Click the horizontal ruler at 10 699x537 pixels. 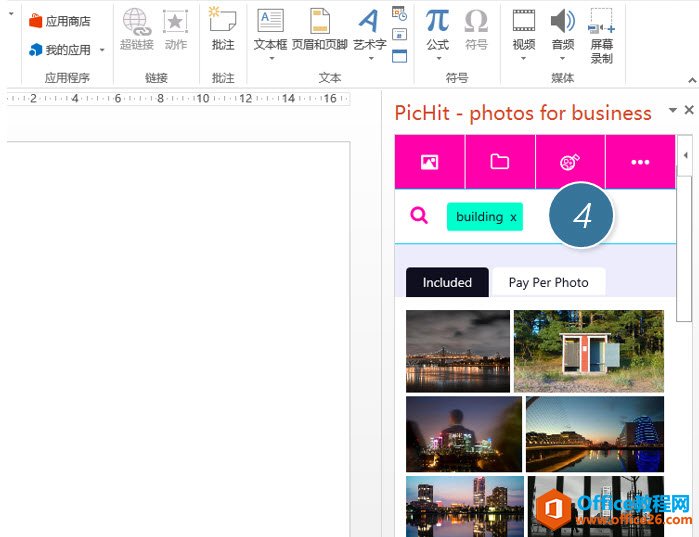click(x=203, y=98)
